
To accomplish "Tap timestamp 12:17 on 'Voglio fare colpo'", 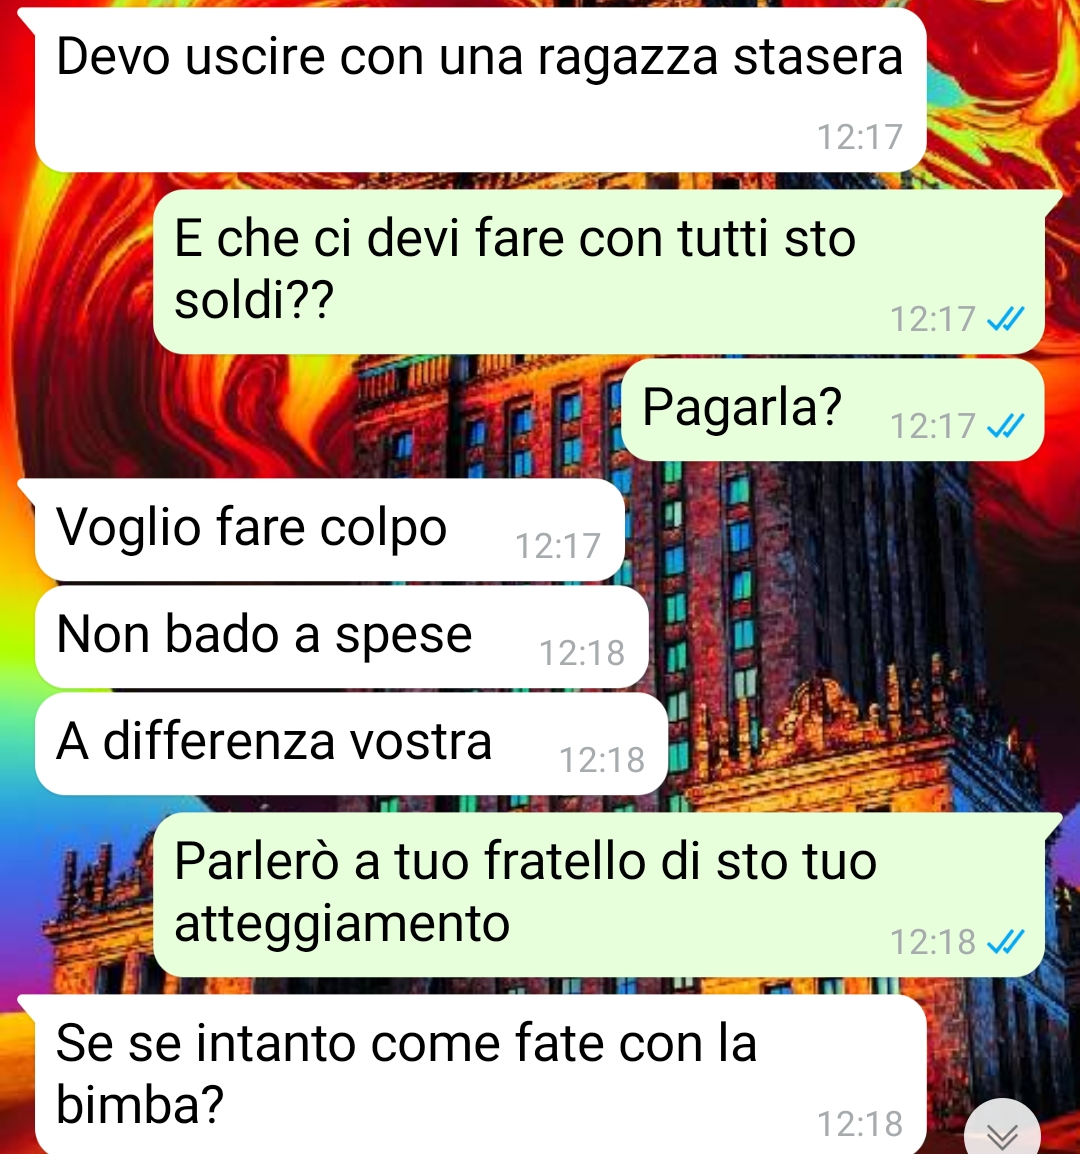I will [x=558, y=546].
